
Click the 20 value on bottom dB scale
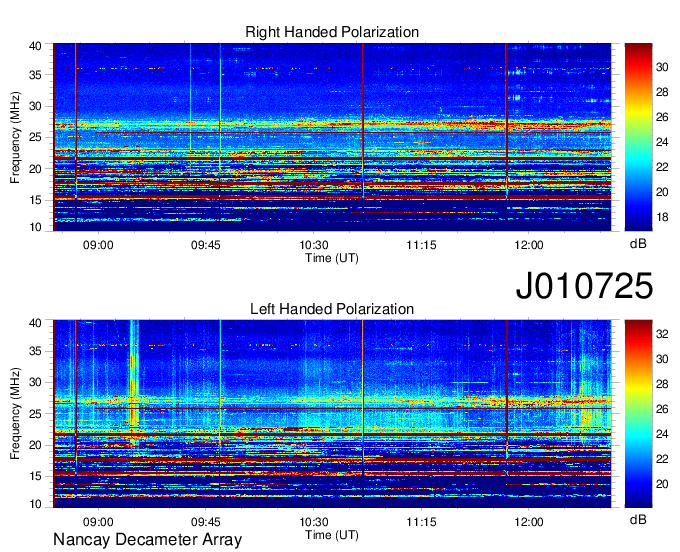(x=662, y=484)
